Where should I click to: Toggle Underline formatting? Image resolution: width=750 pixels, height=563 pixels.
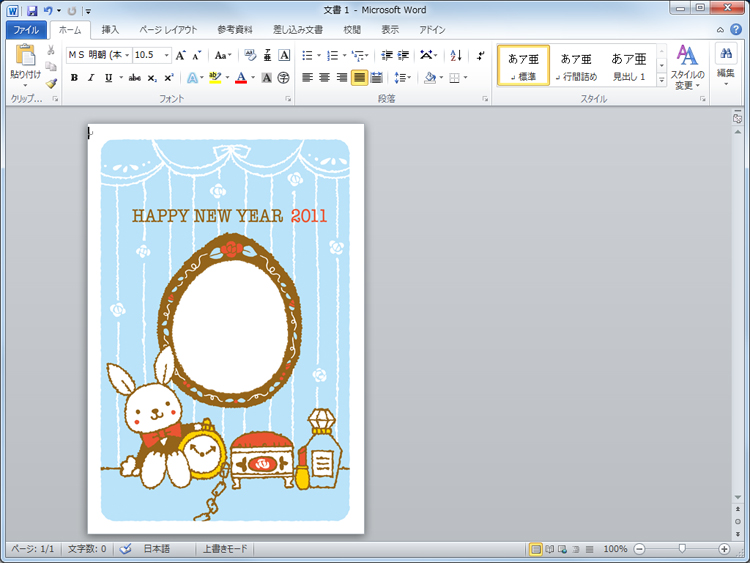point(109,77)
